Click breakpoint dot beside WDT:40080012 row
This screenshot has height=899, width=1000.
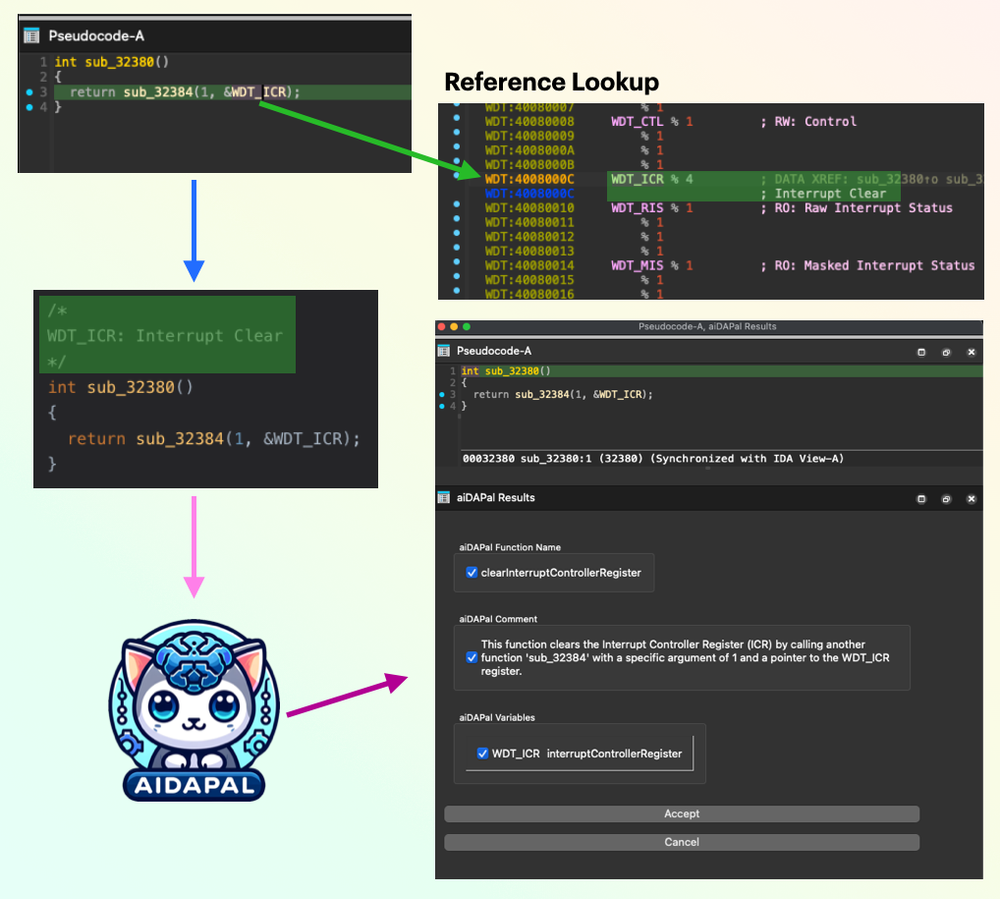click(x=457, y=233)
